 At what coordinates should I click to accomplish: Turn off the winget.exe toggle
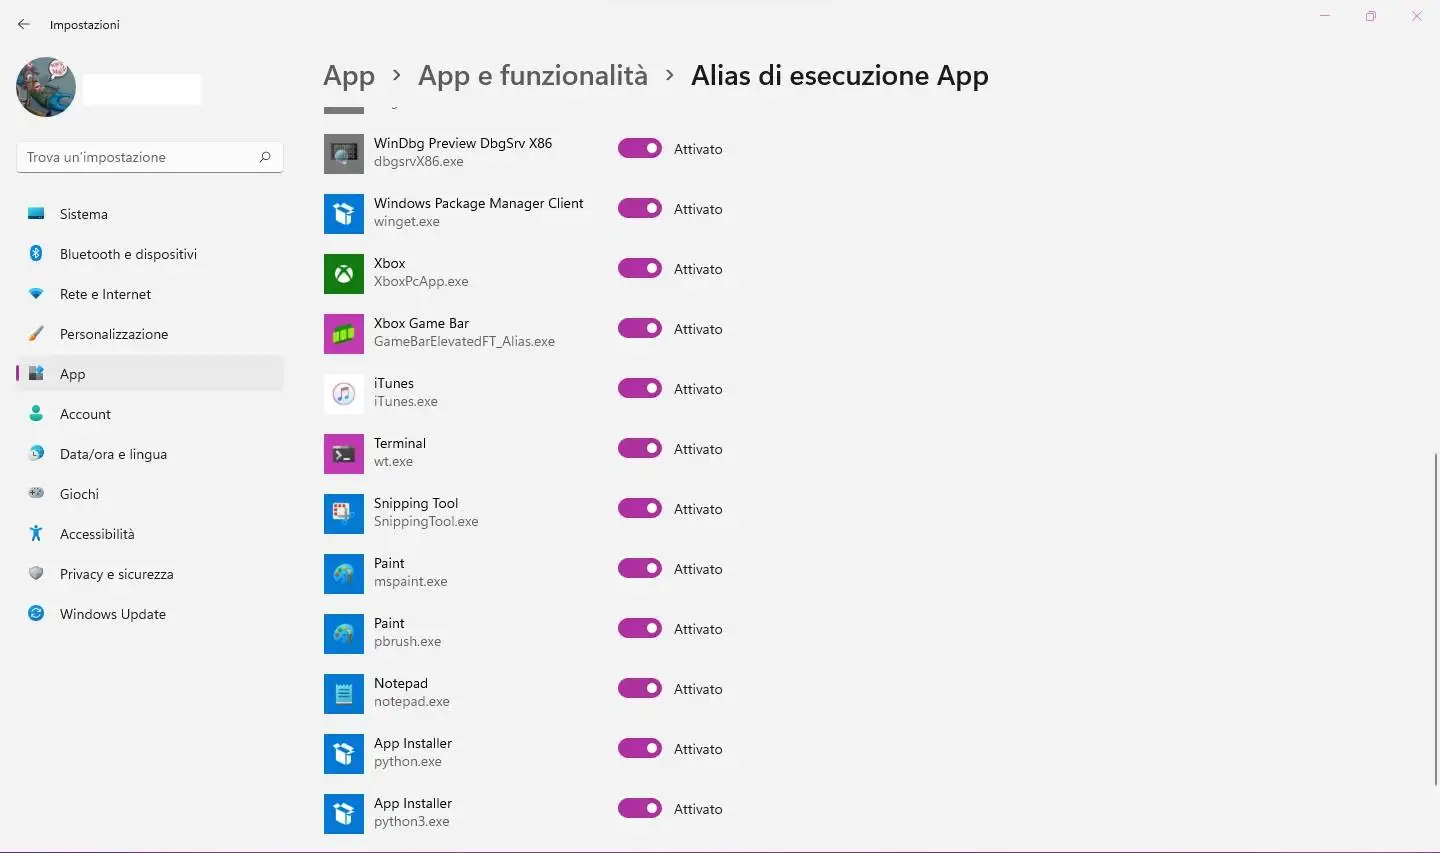pos(640,208)
